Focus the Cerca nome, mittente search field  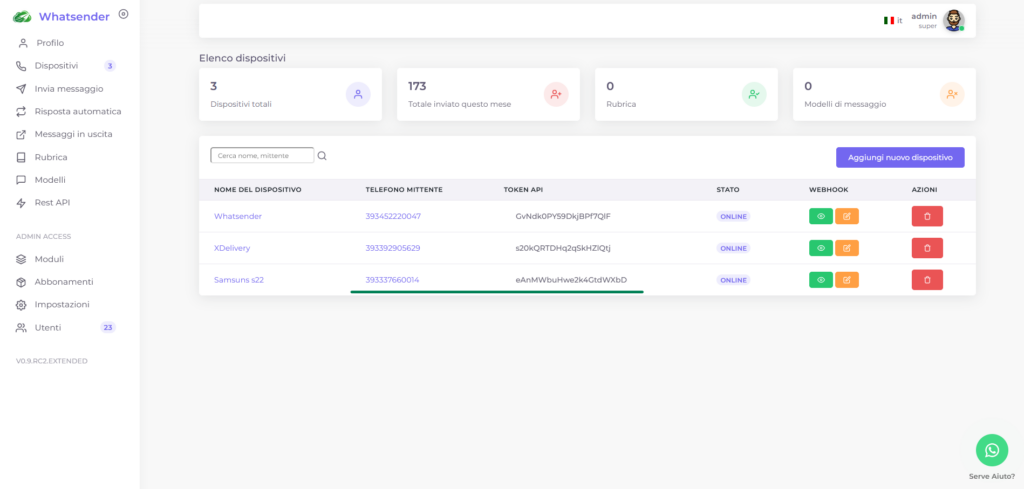pyautogui.click(x=262, y=155)
